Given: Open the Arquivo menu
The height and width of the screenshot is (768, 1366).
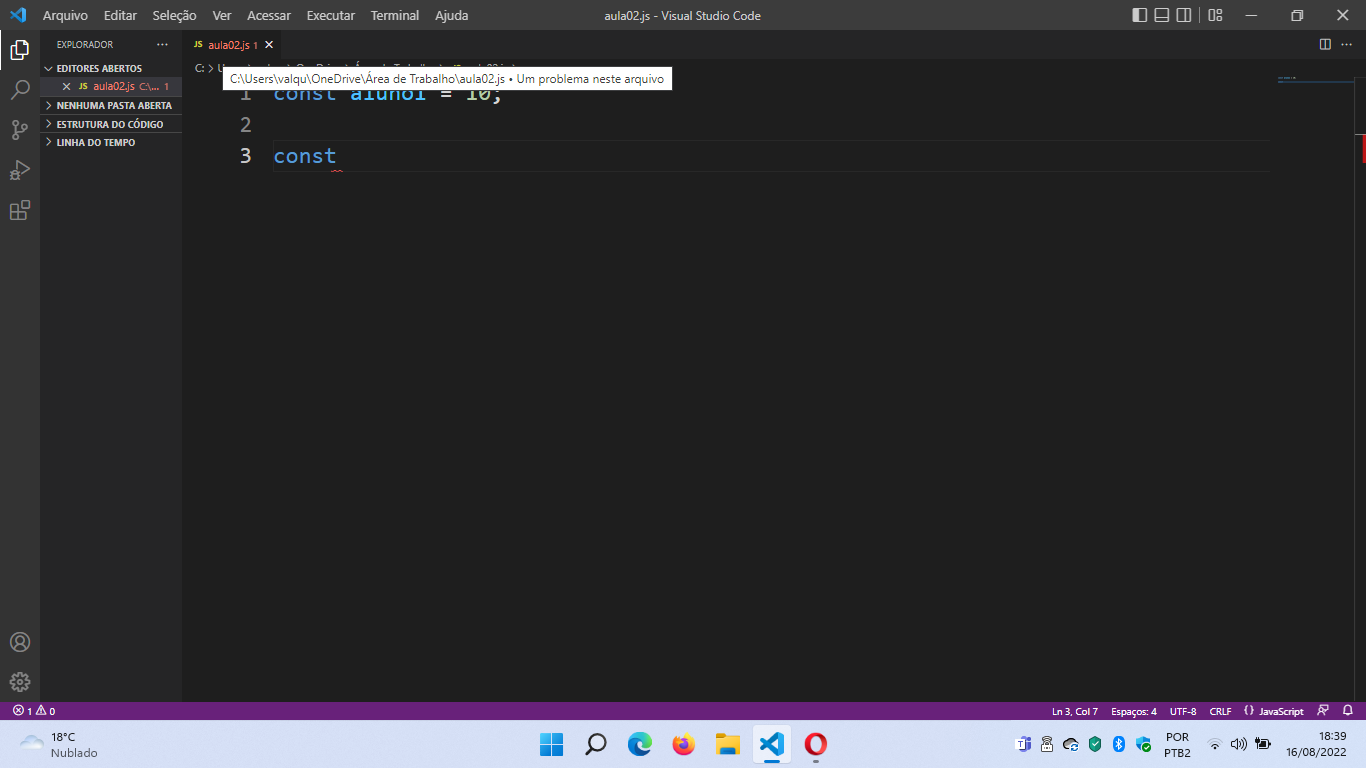Looking at the screenshot, I should coord(65,15).
